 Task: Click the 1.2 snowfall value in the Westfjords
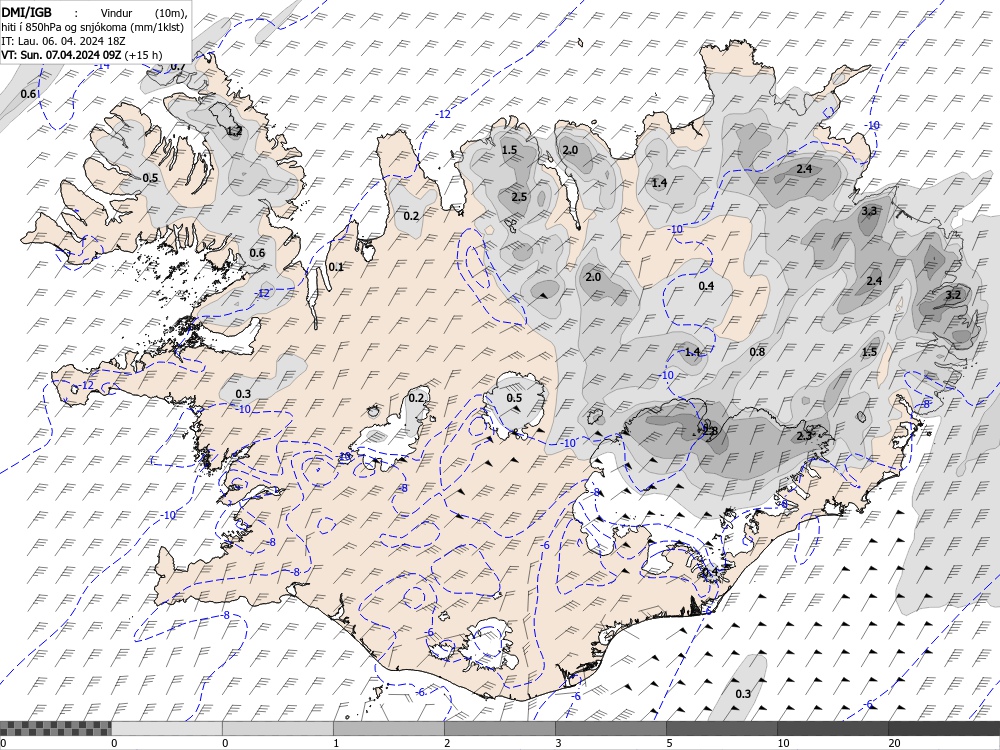pos(235,131)
